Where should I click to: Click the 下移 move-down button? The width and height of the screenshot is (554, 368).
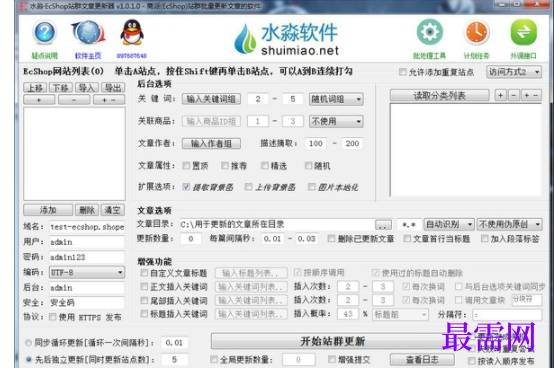(x=61, y=88)
